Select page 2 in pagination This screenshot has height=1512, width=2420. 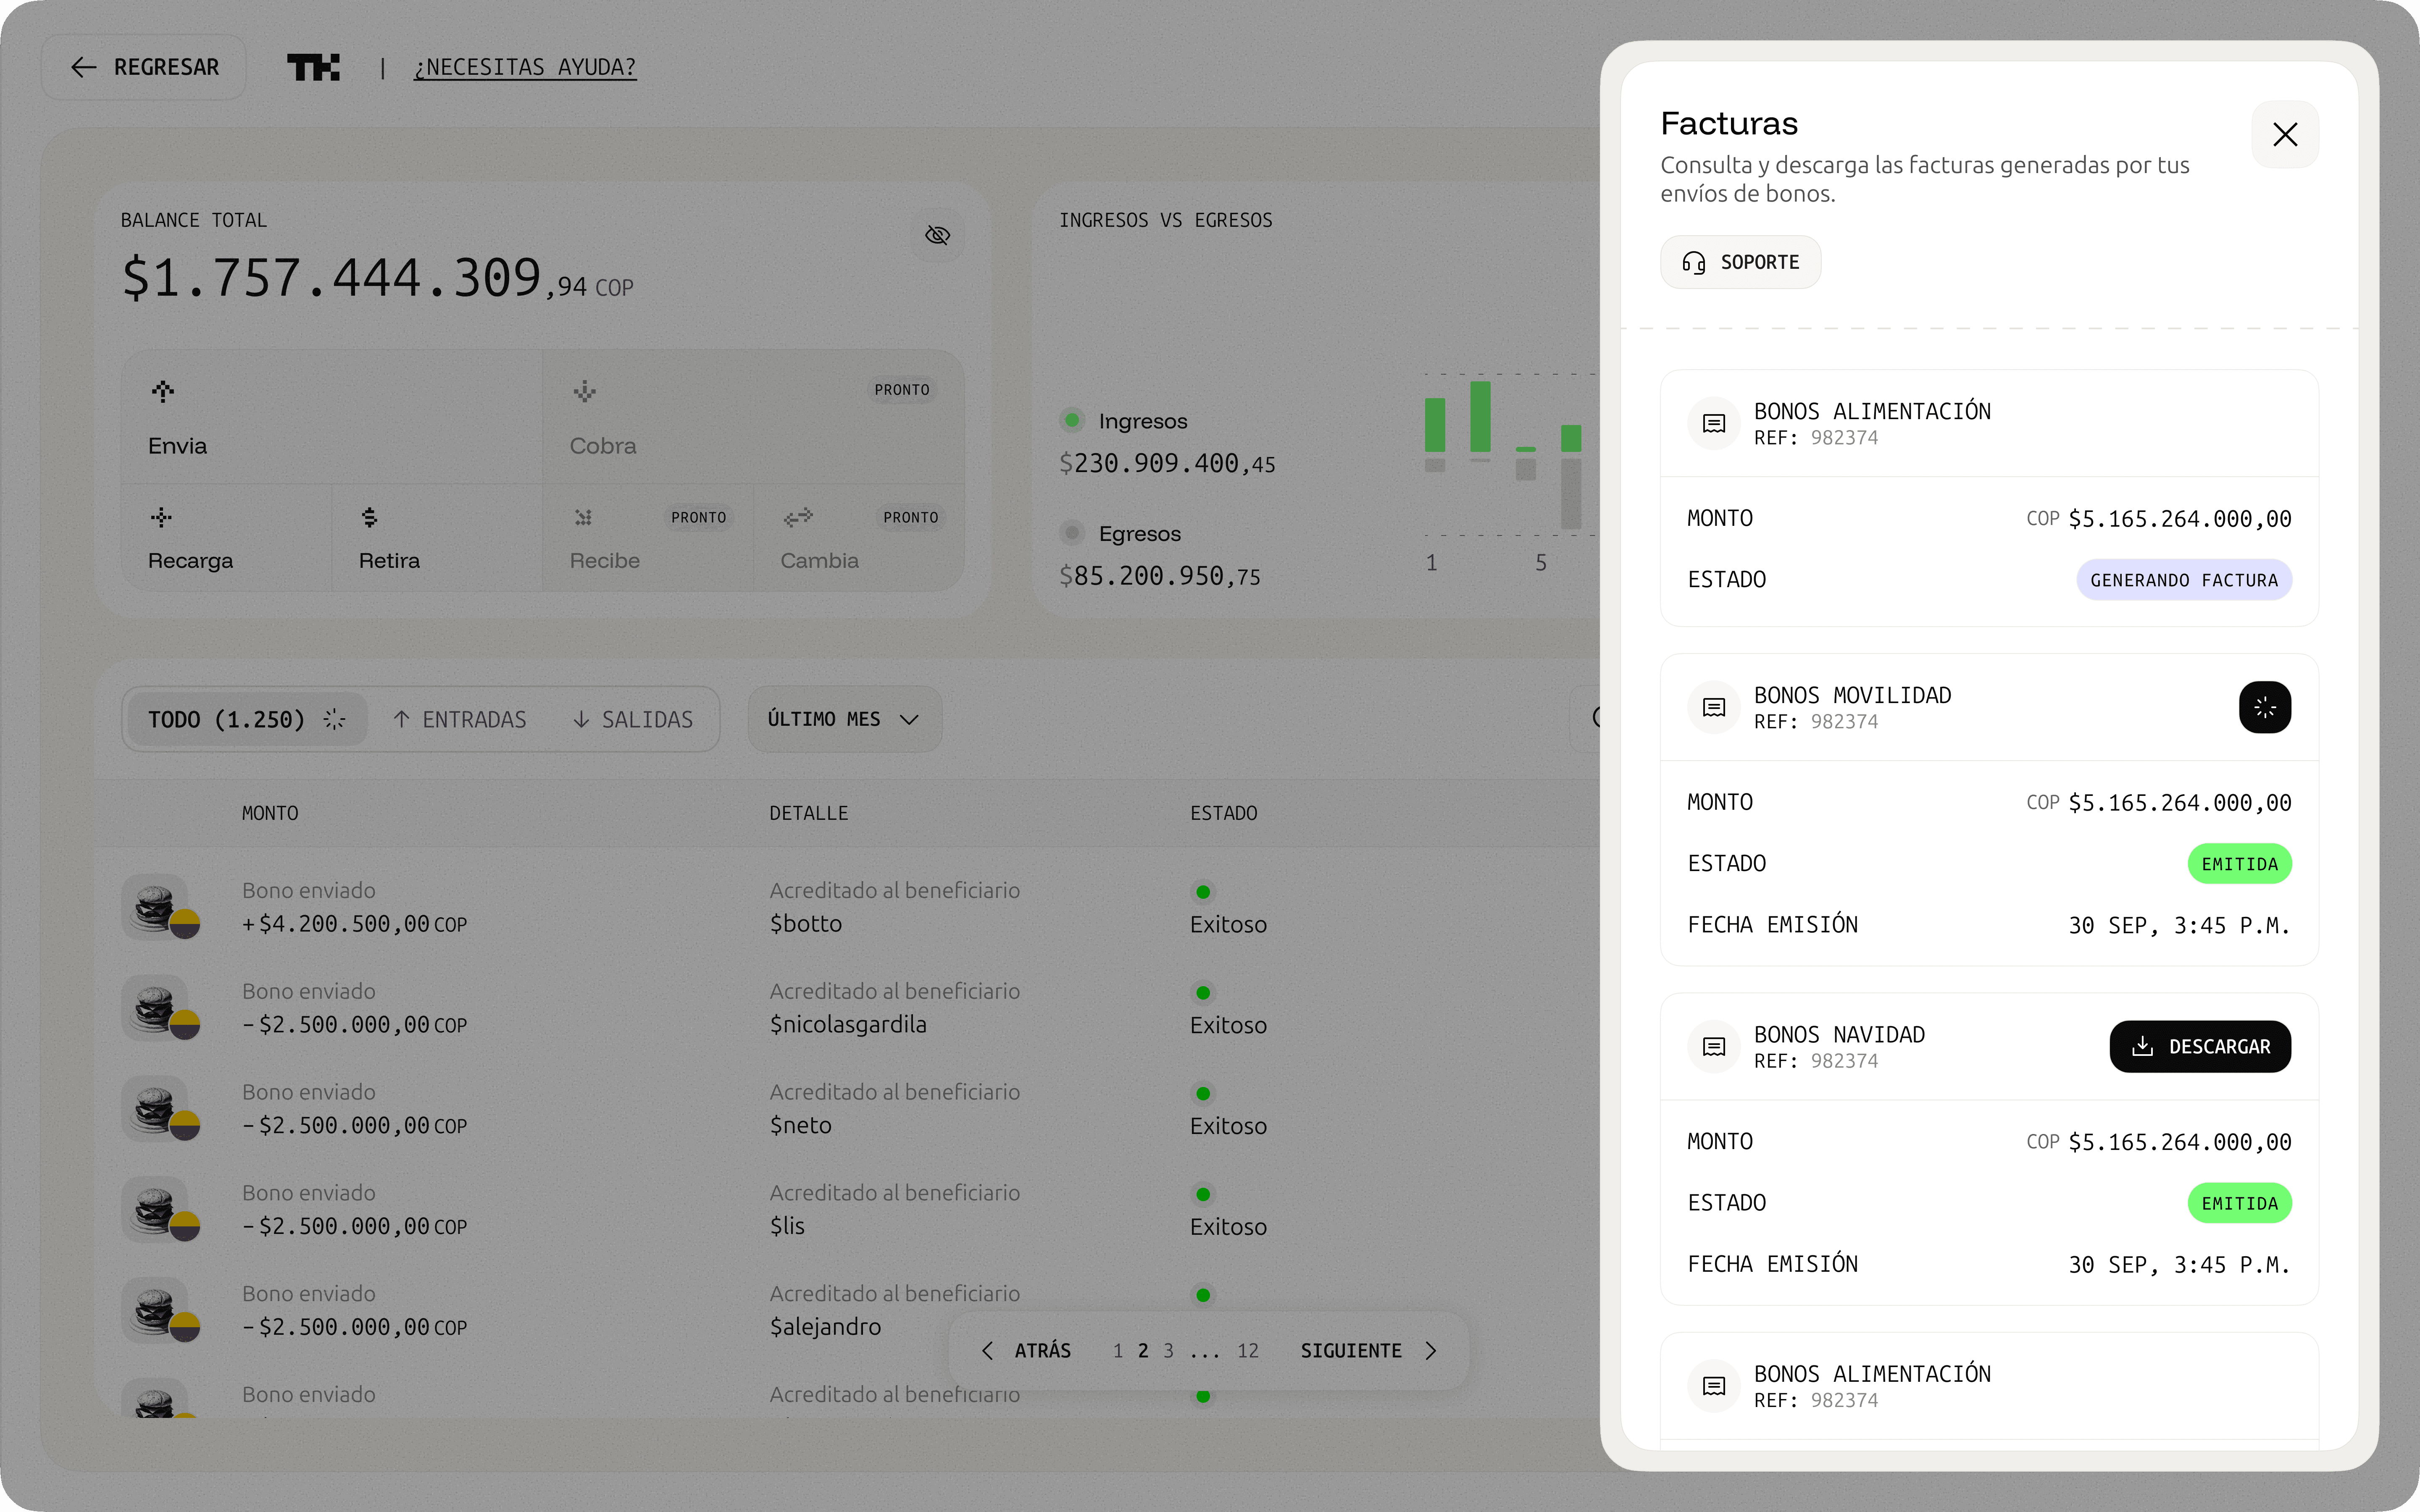[x=1143, y=1351]
